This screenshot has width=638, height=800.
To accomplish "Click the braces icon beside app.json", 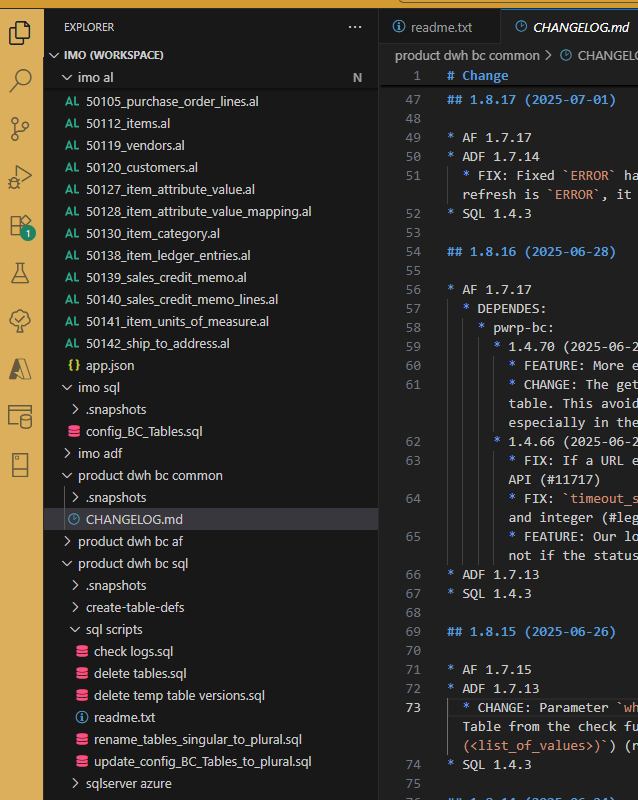I will [73, 365].
